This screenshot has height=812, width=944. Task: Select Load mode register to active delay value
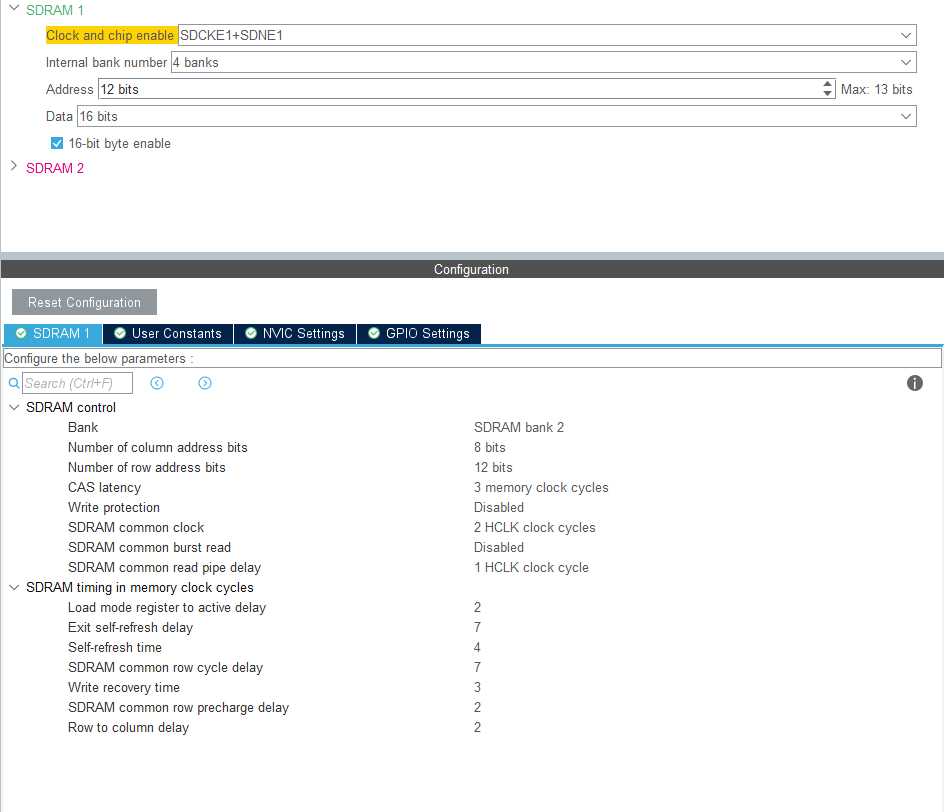[477, 607]
